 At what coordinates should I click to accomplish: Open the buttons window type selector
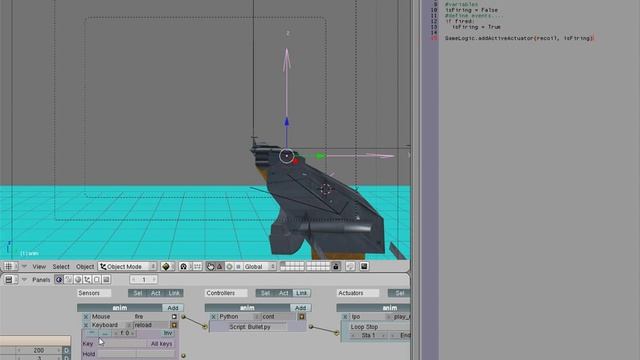click(x=10, y=280)
